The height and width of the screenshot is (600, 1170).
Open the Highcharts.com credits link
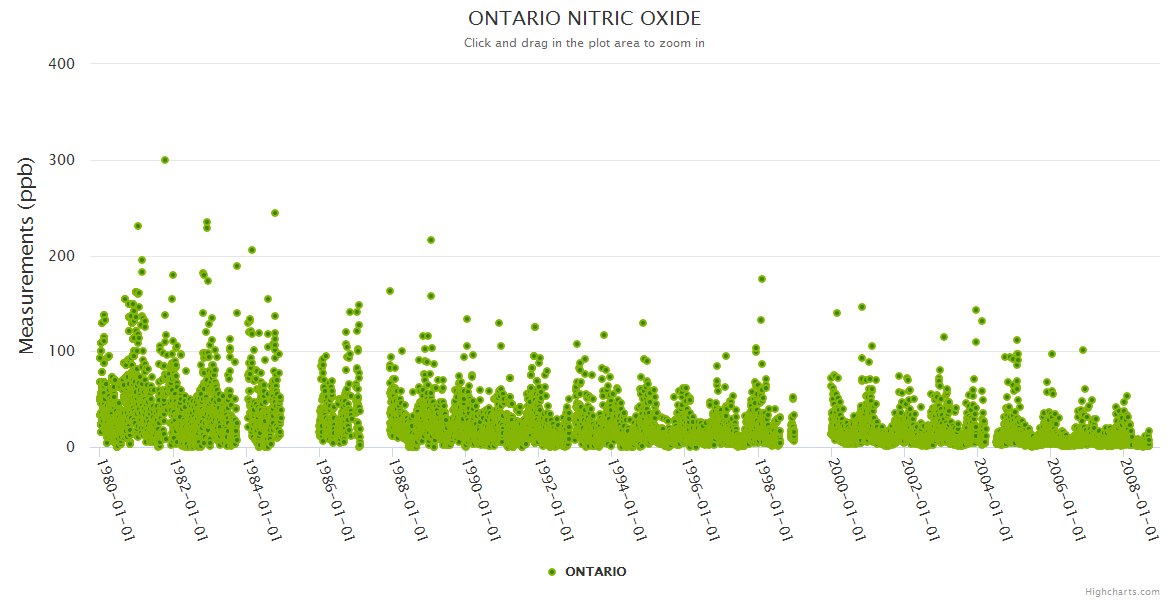[1122, 592]
